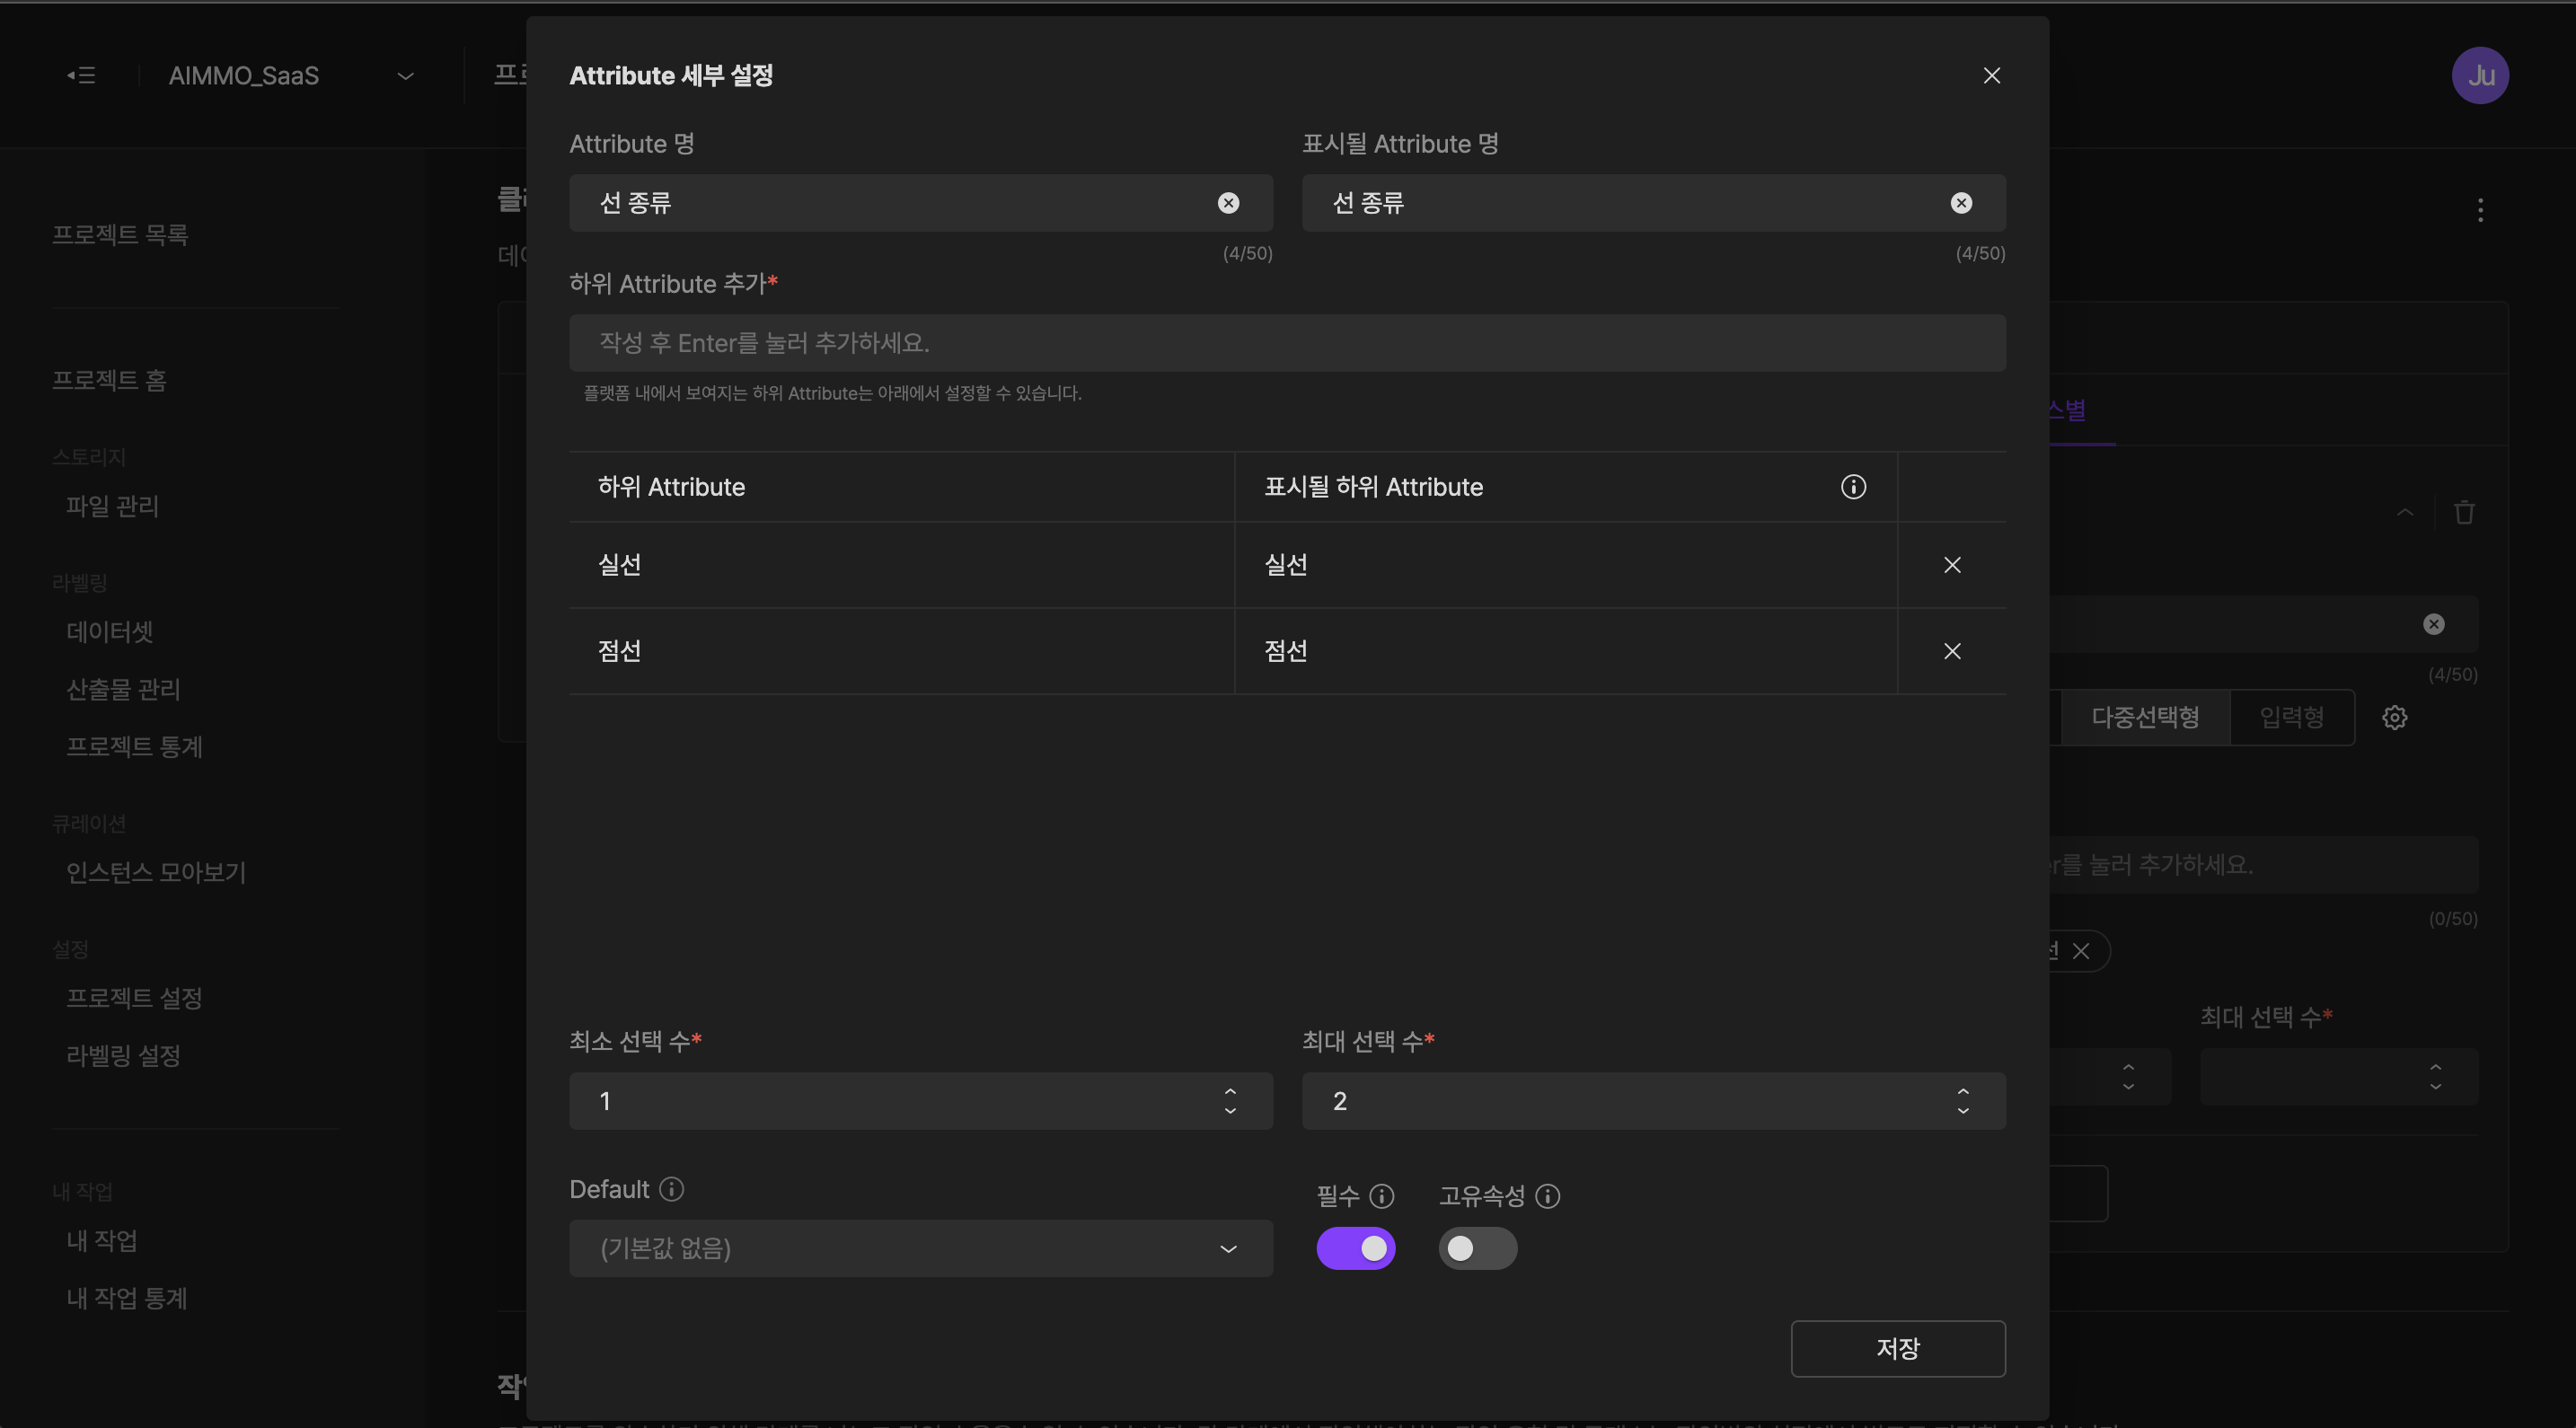Focus 하위 Attribute 추가 input field

coord(1287,343)
